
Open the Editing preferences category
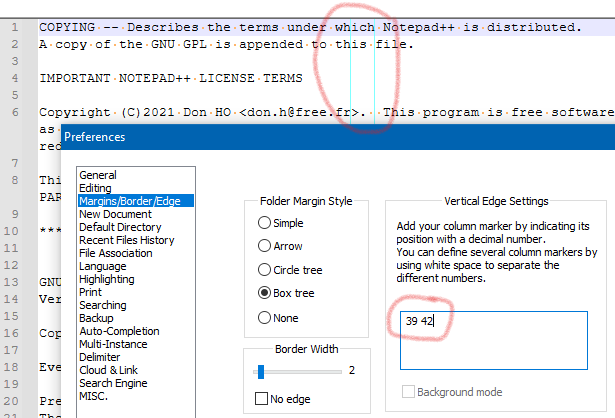(95, 188)
